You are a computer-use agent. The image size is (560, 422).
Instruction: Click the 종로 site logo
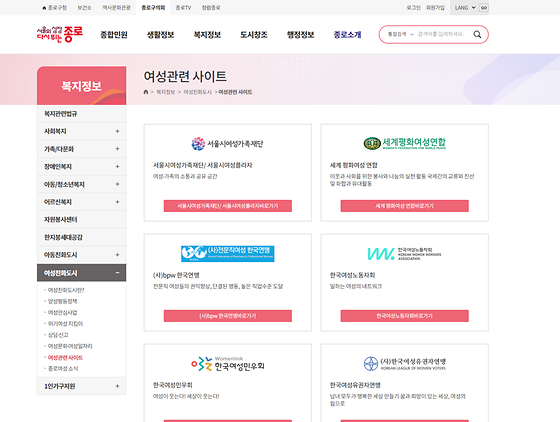point(60,34)
